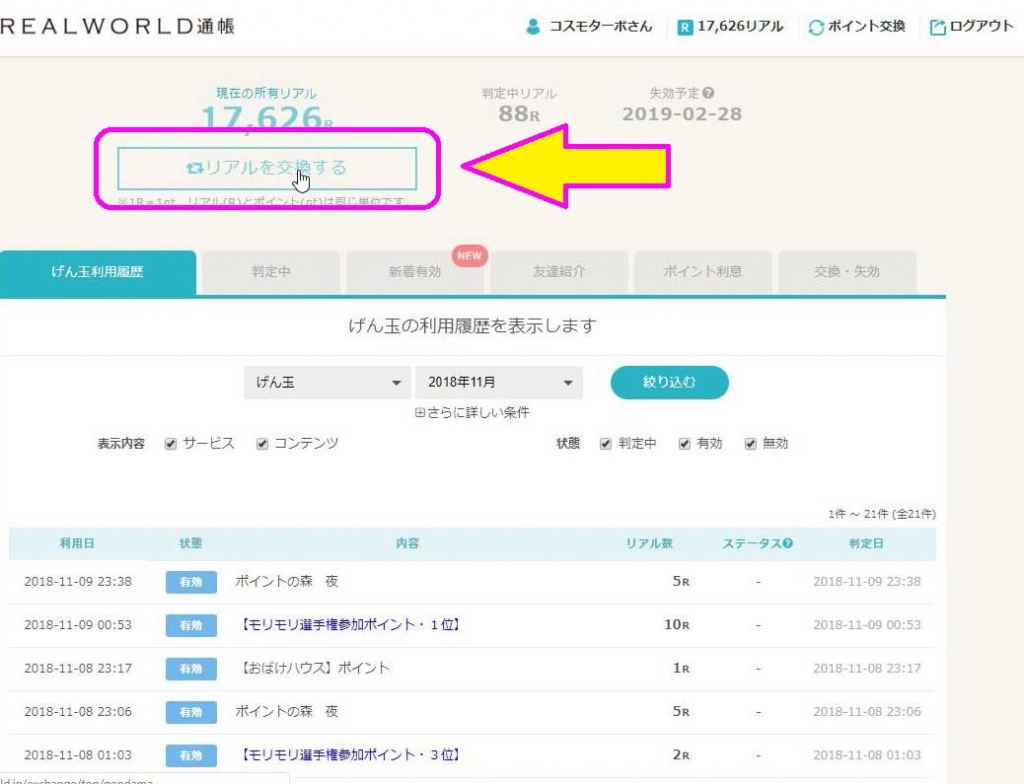This screenshot has width=1024, height=784.
Task: Click the help icon beside ステータス column
Action: point(788,543)
